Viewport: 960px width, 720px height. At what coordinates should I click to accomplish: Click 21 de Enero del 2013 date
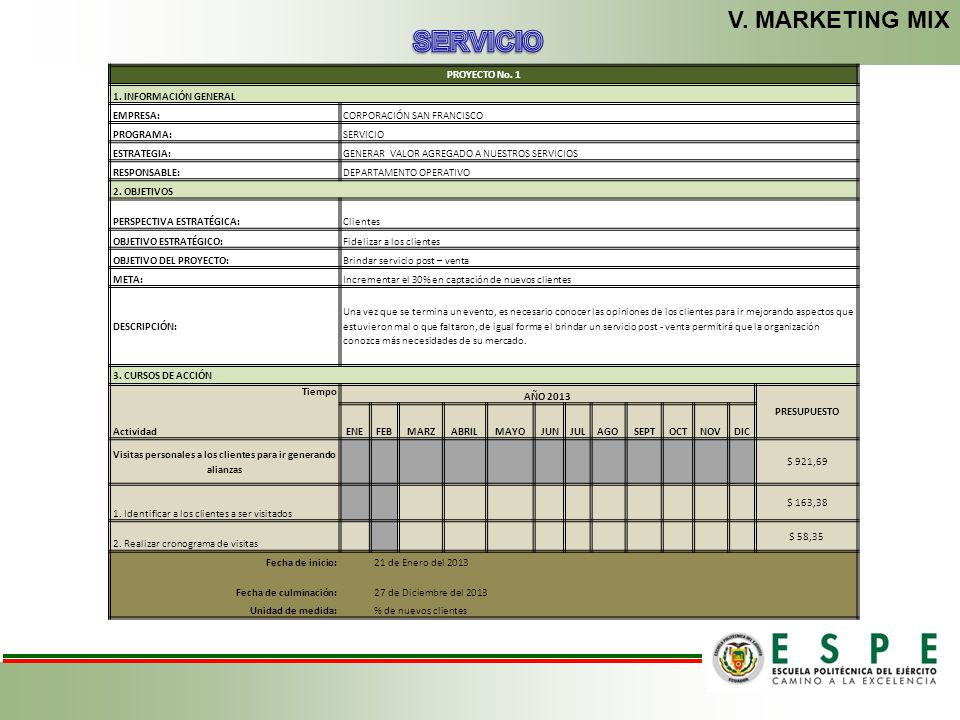(x=421, y=562)
